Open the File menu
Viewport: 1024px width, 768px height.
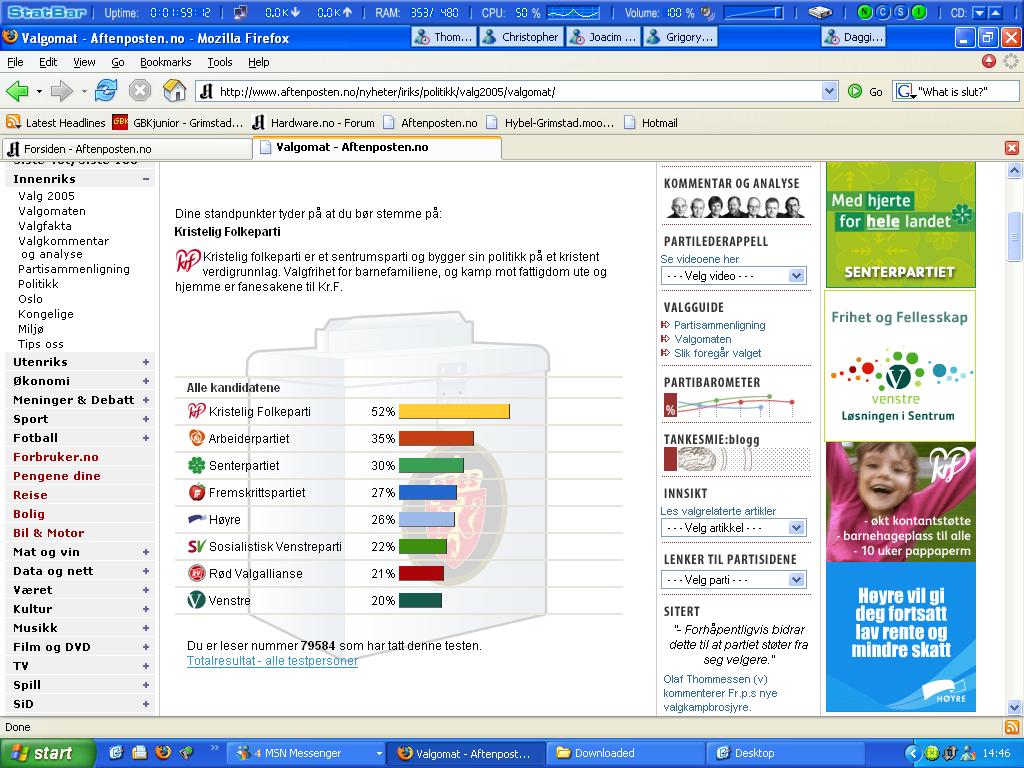(x=15, y=62)
